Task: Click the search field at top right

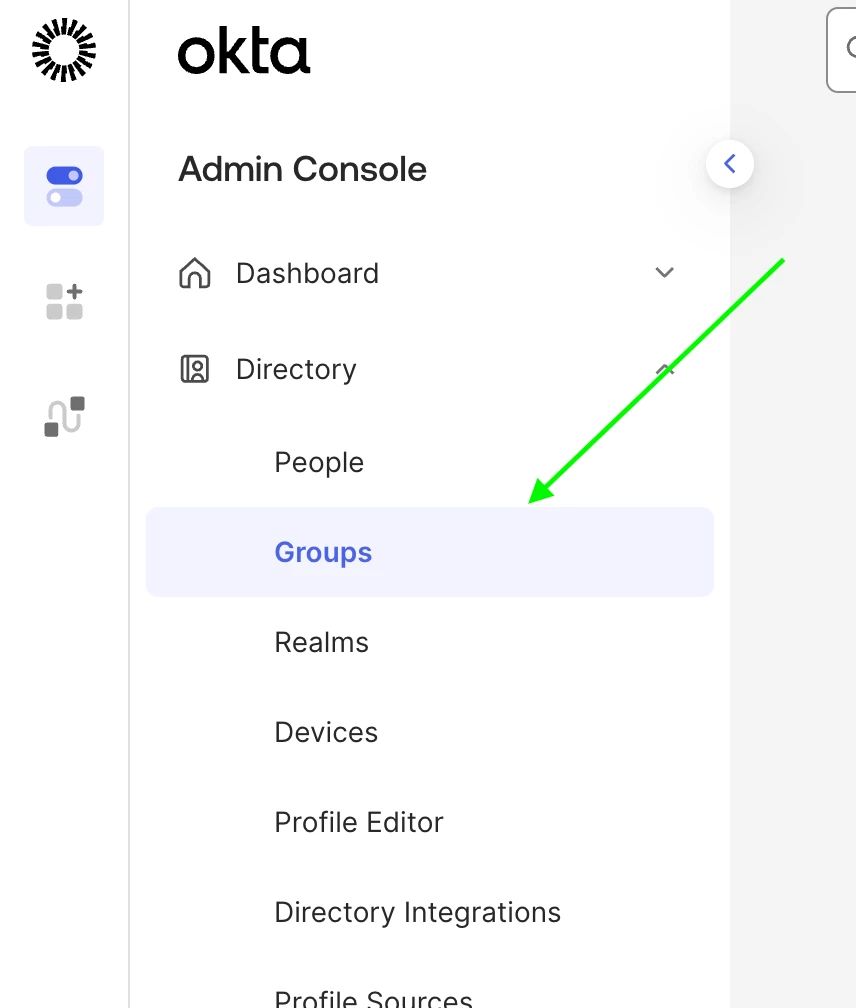Action: coord(841,50)
